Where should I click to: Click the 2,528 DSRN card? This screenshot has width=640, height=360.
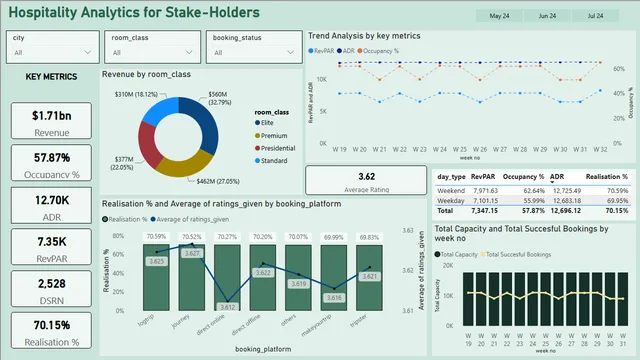click(51, 289)
